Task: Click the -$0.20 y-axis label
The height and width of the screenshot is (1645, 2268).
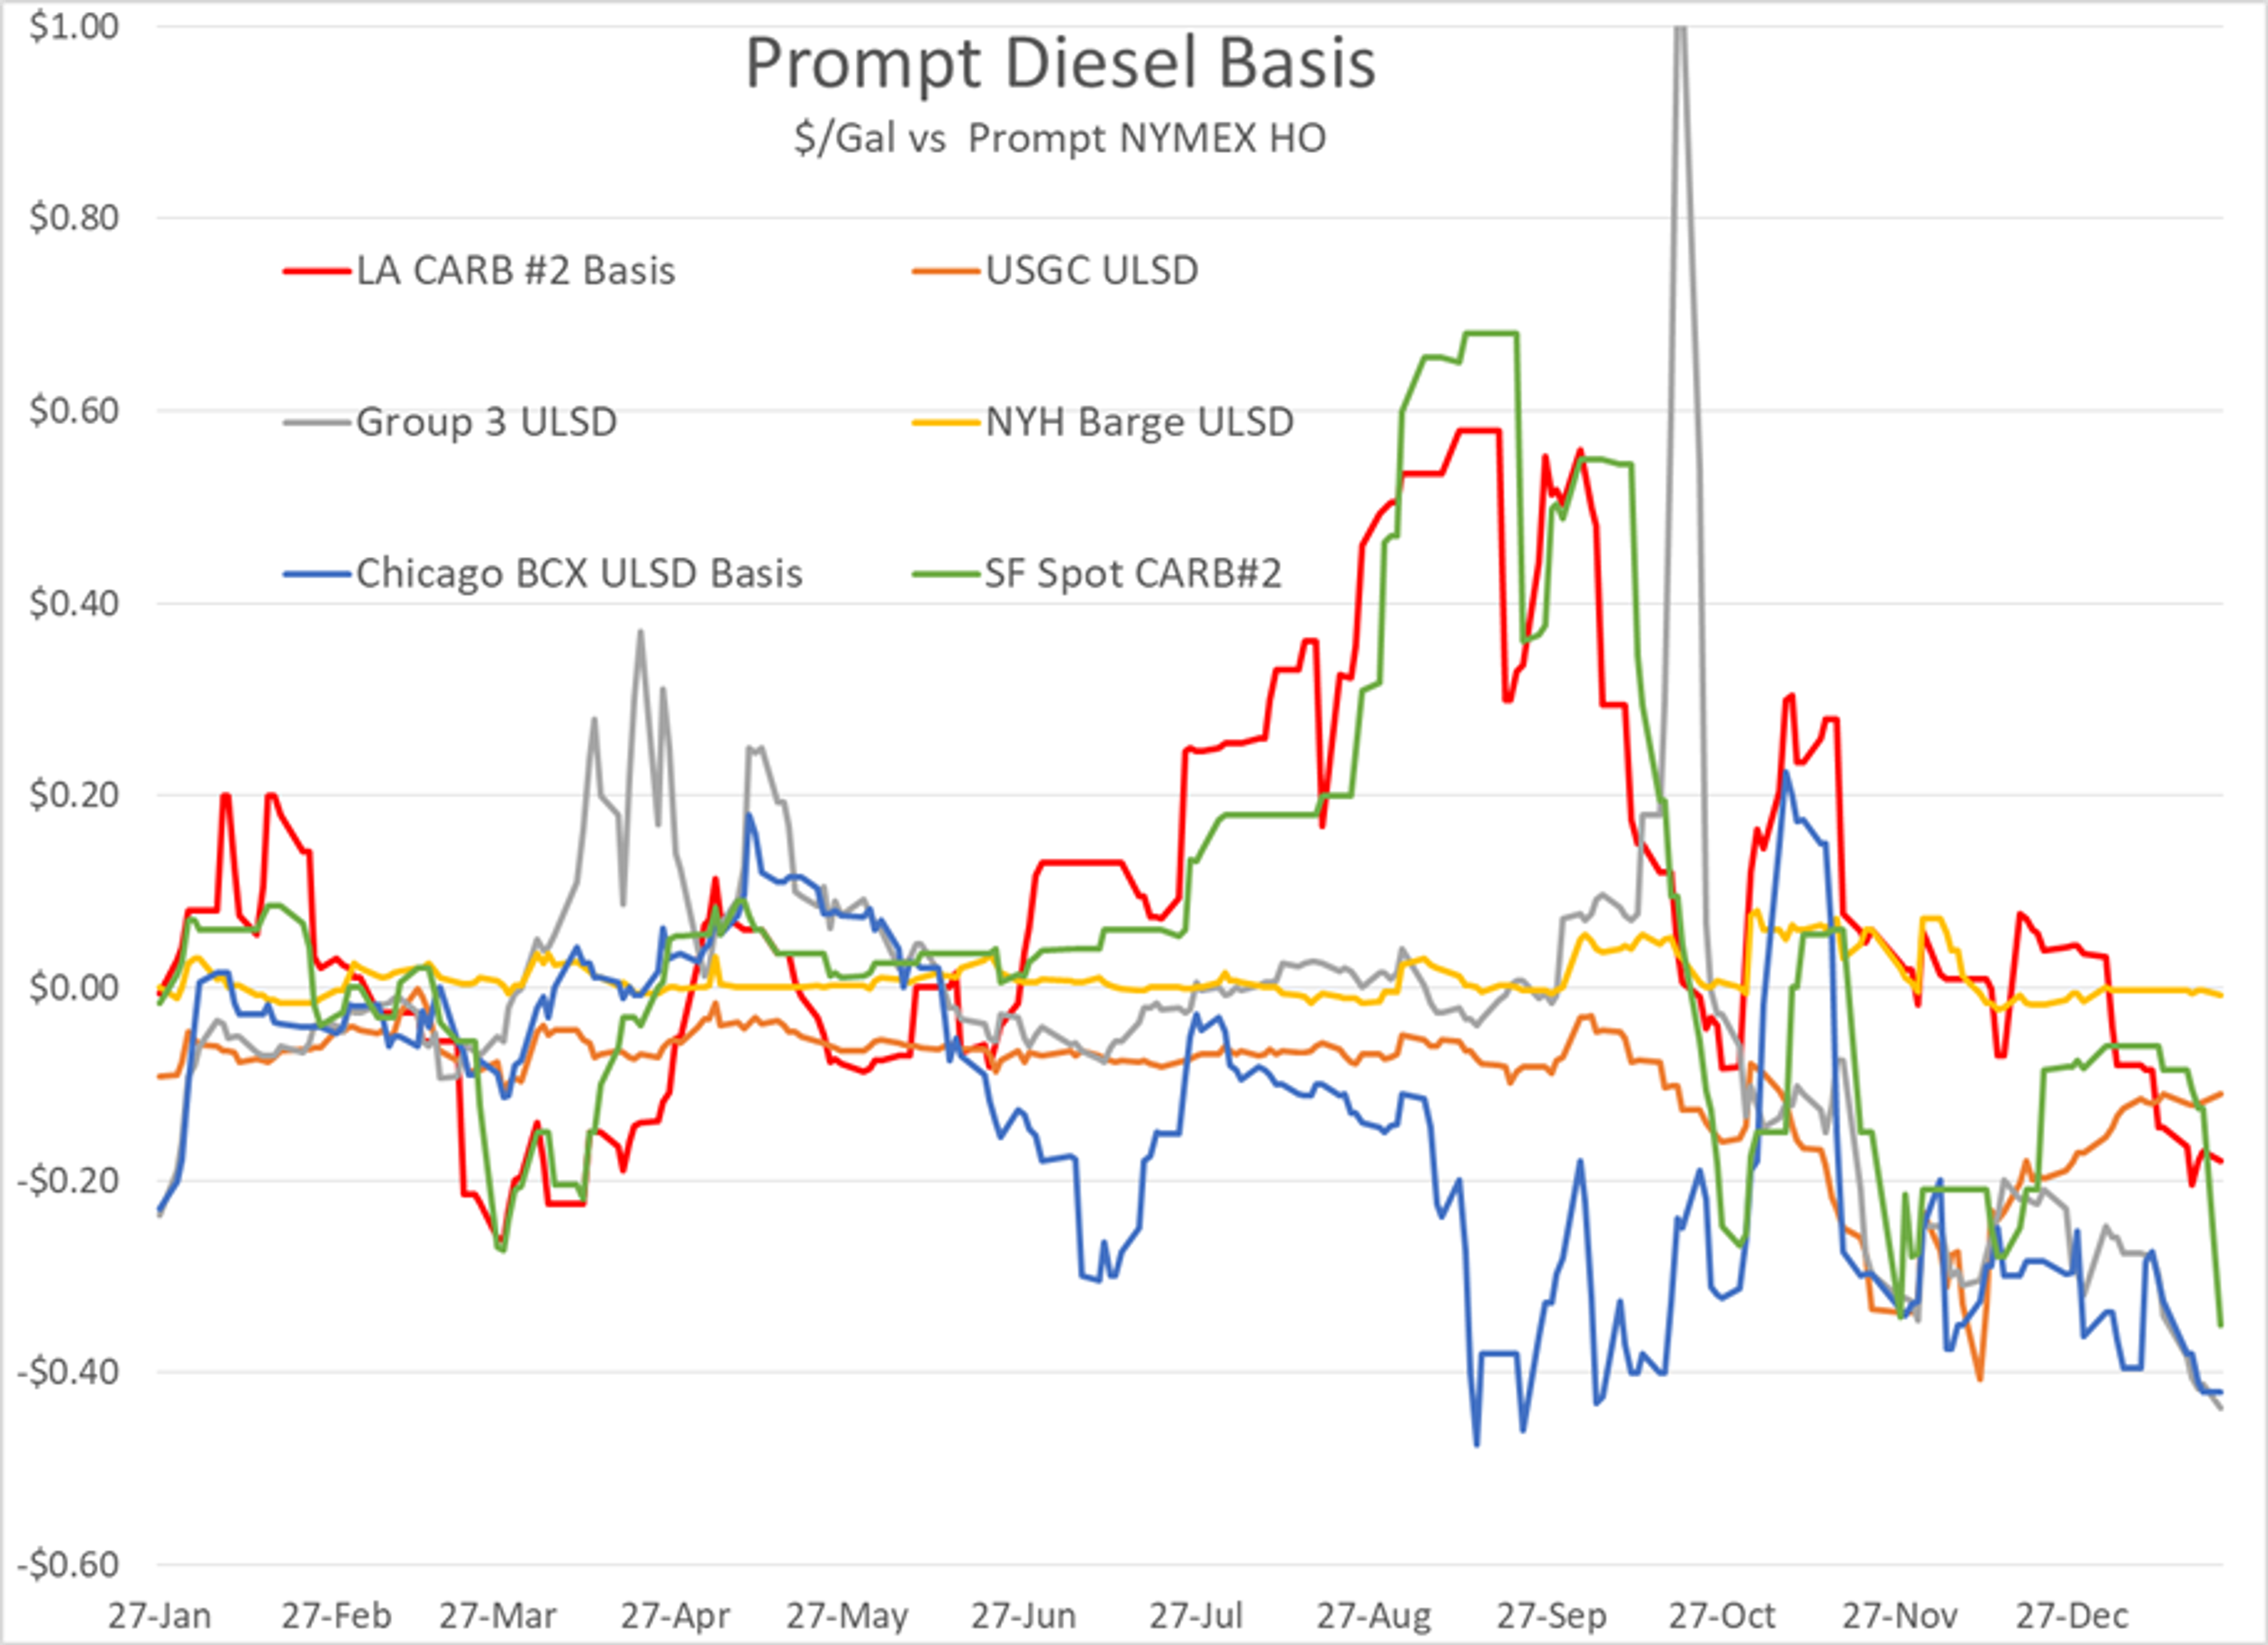Action: pyautogui.click(x=67, y=1180)
